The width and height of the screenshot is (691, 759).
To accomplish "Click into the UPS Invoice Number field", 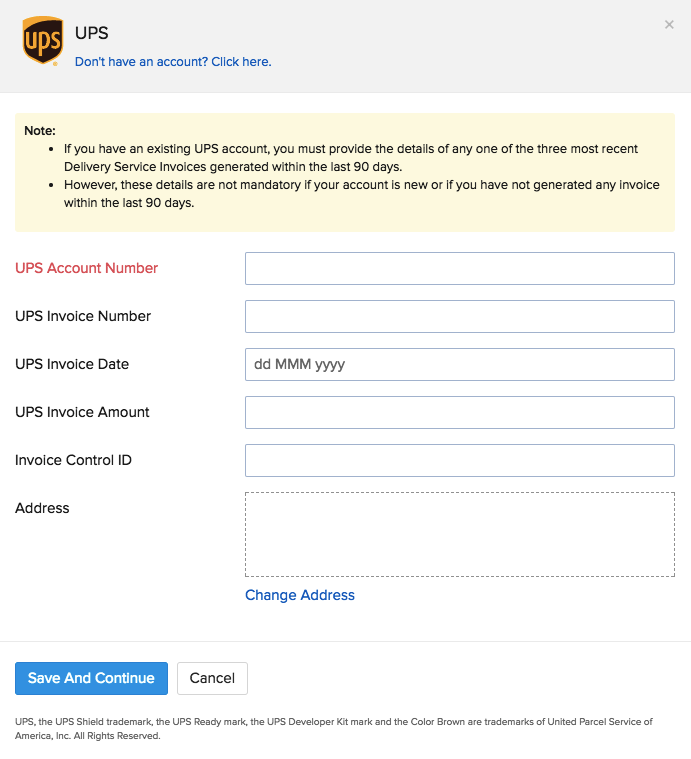I will (x=459, y=316).
